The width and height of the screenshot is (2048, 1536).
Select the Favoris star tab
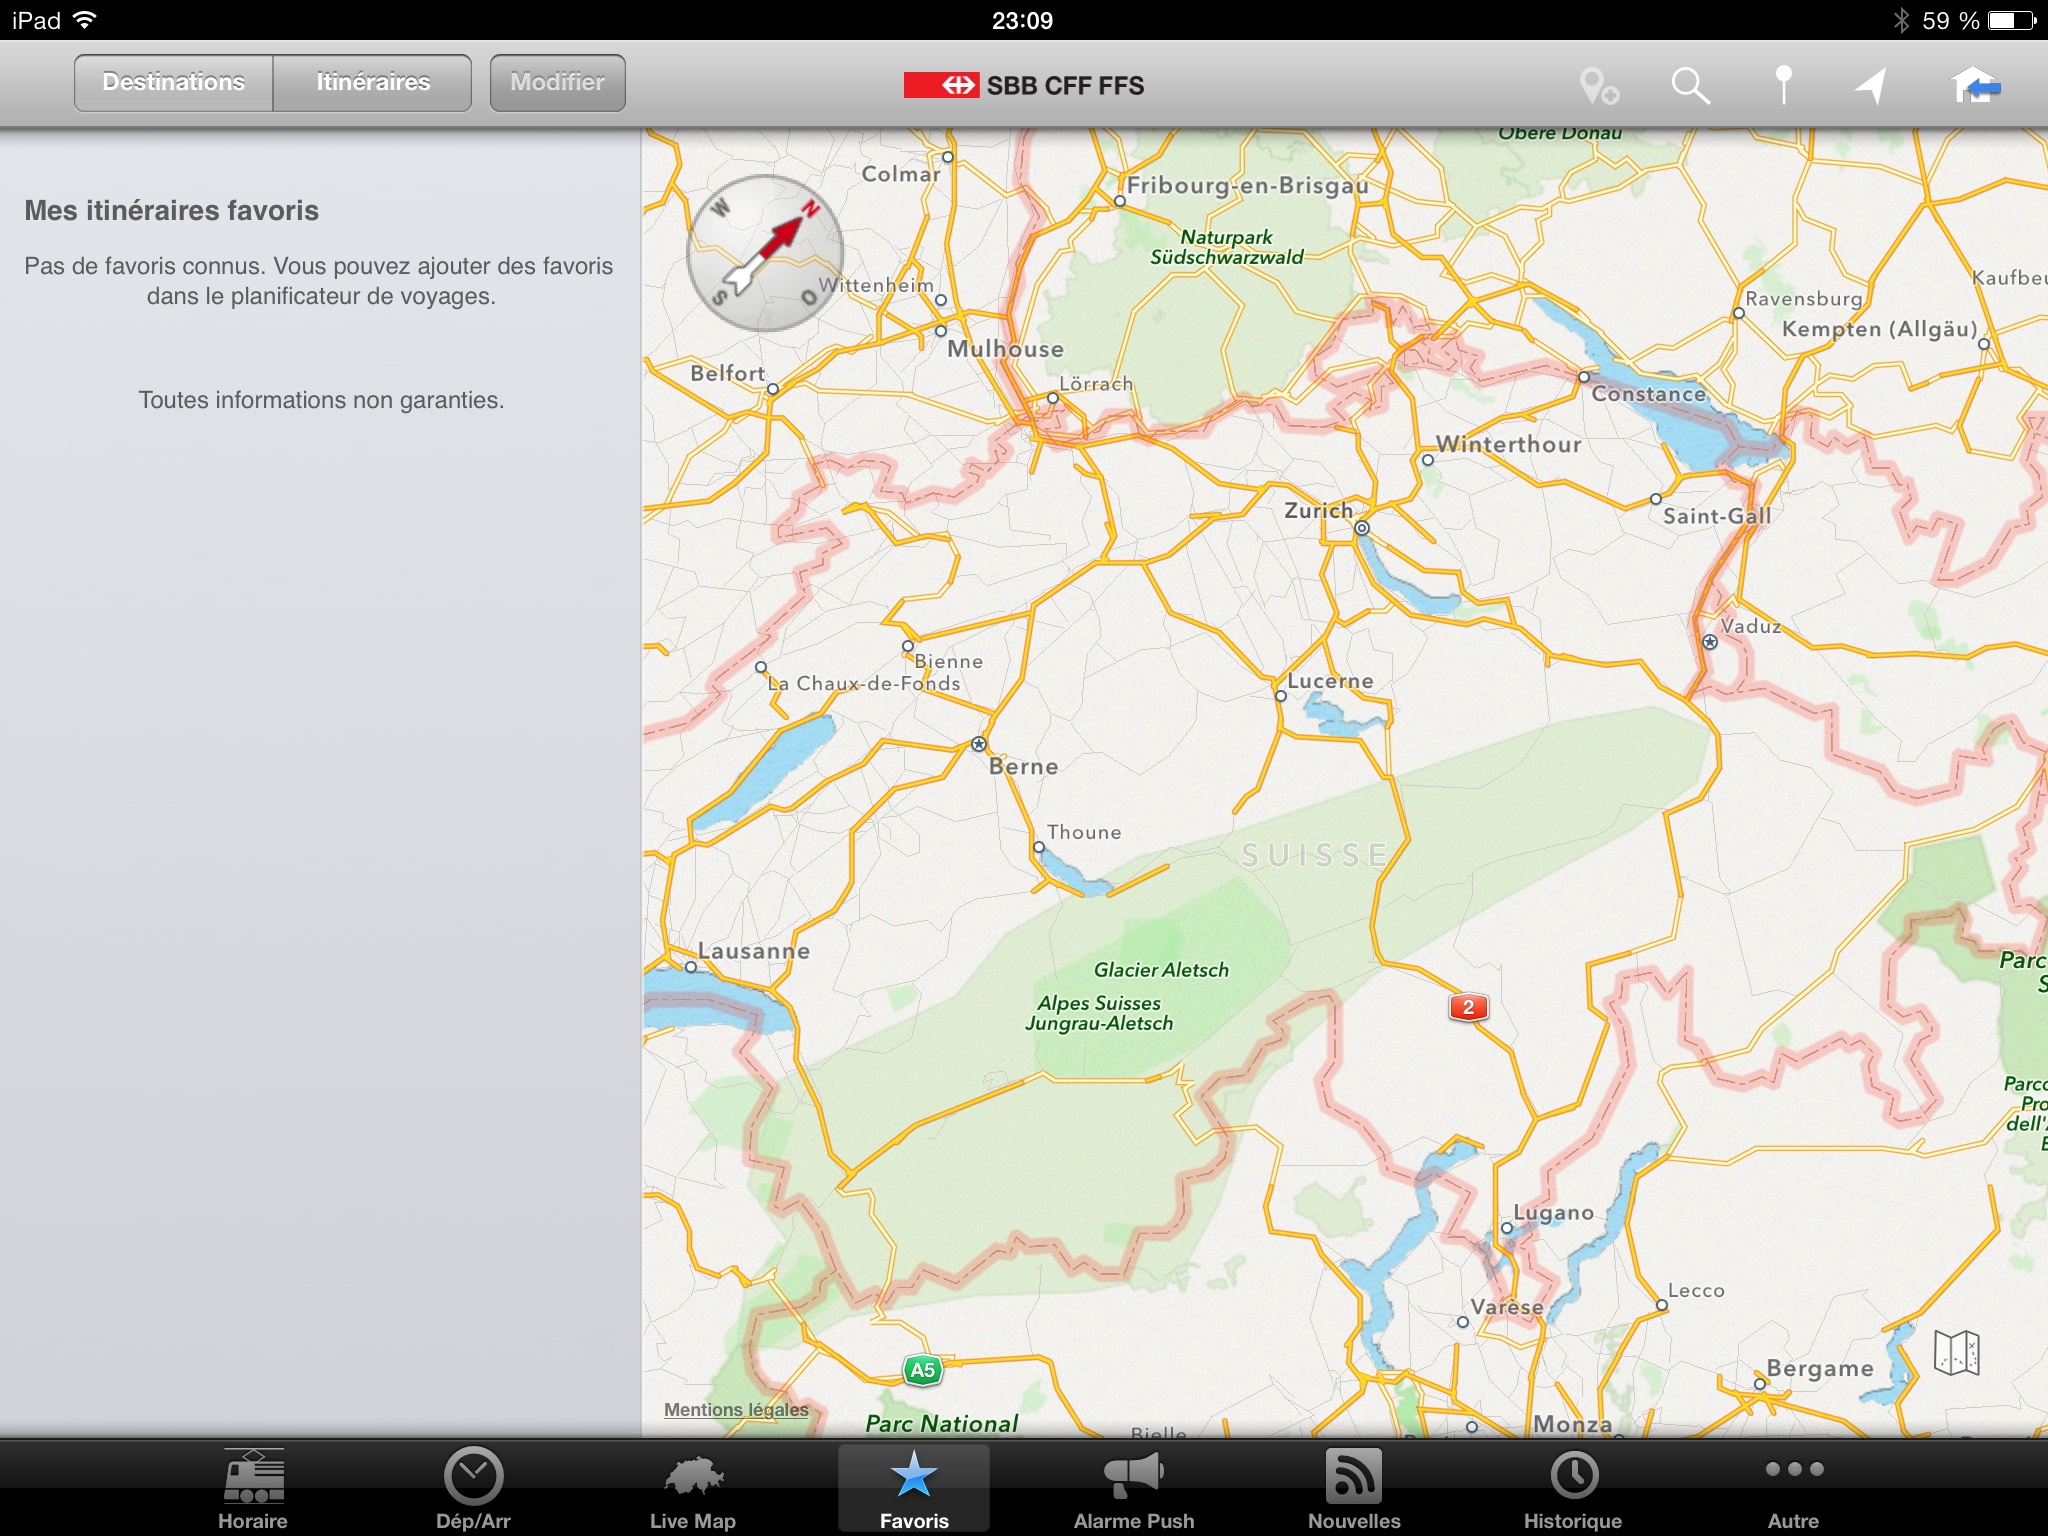913,1488
